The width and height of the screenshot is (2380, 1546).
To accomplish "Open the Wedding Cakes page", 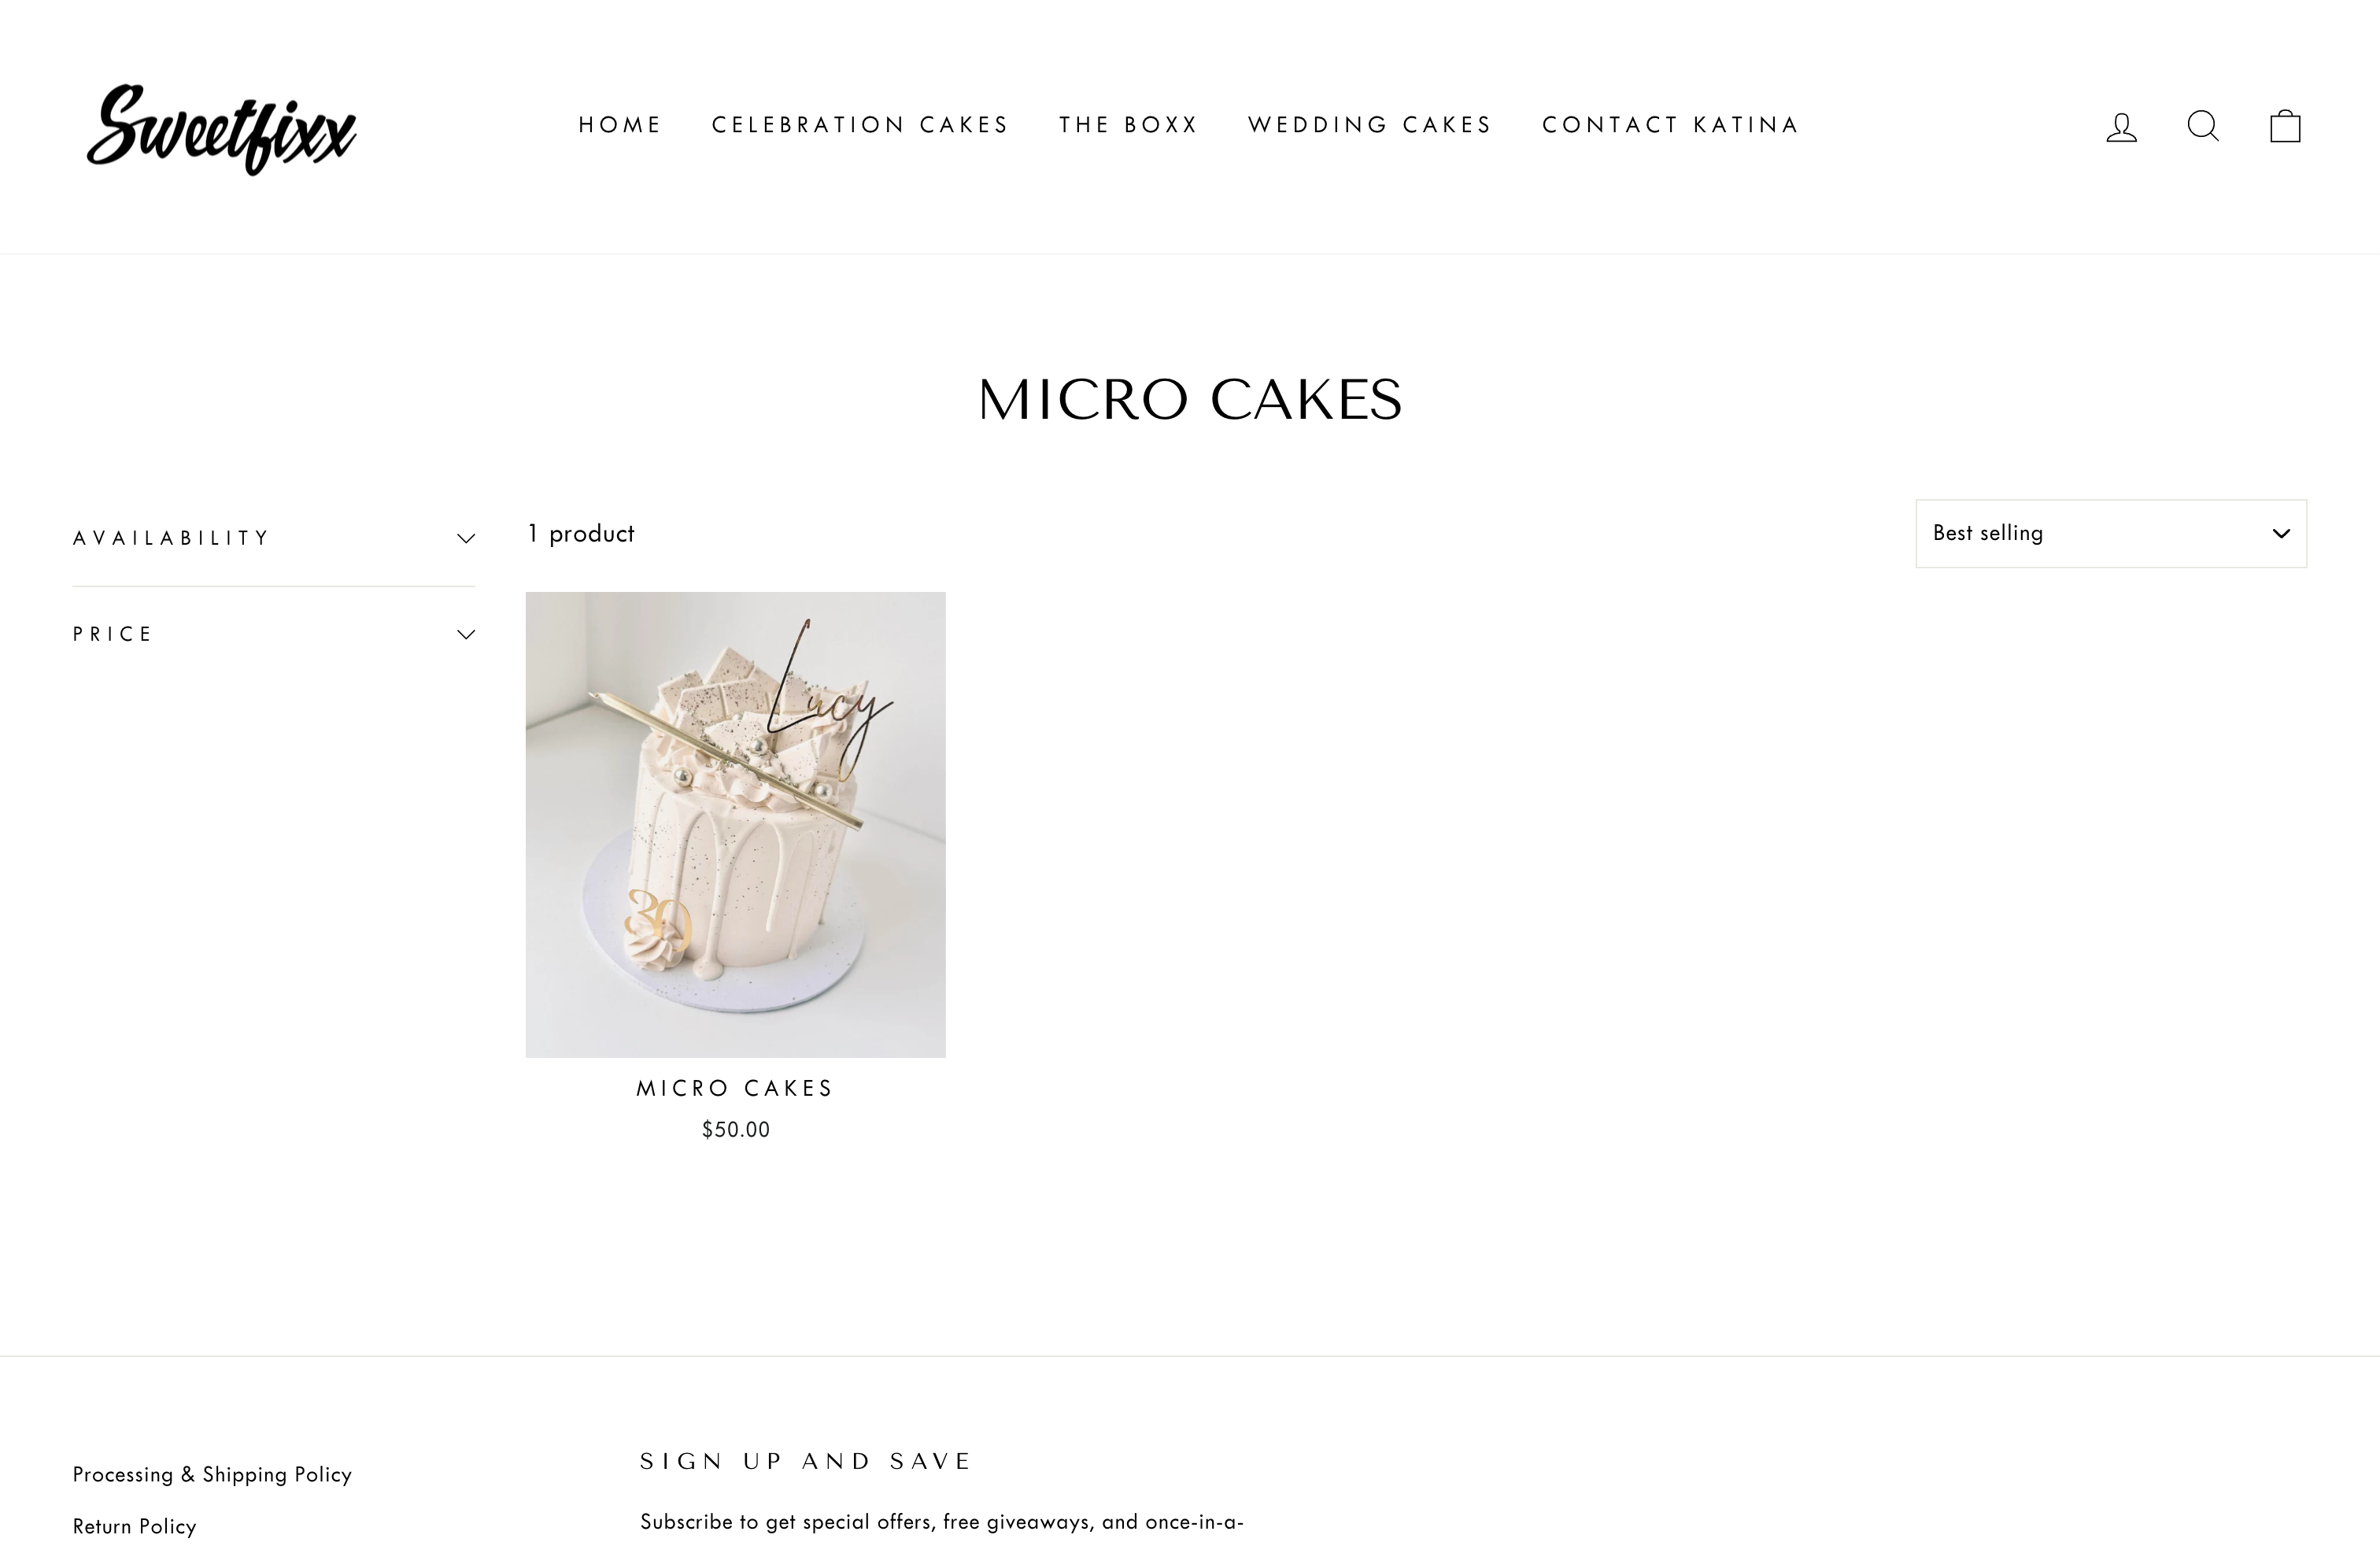I will pyautogui.click(x=1370, y=125).
